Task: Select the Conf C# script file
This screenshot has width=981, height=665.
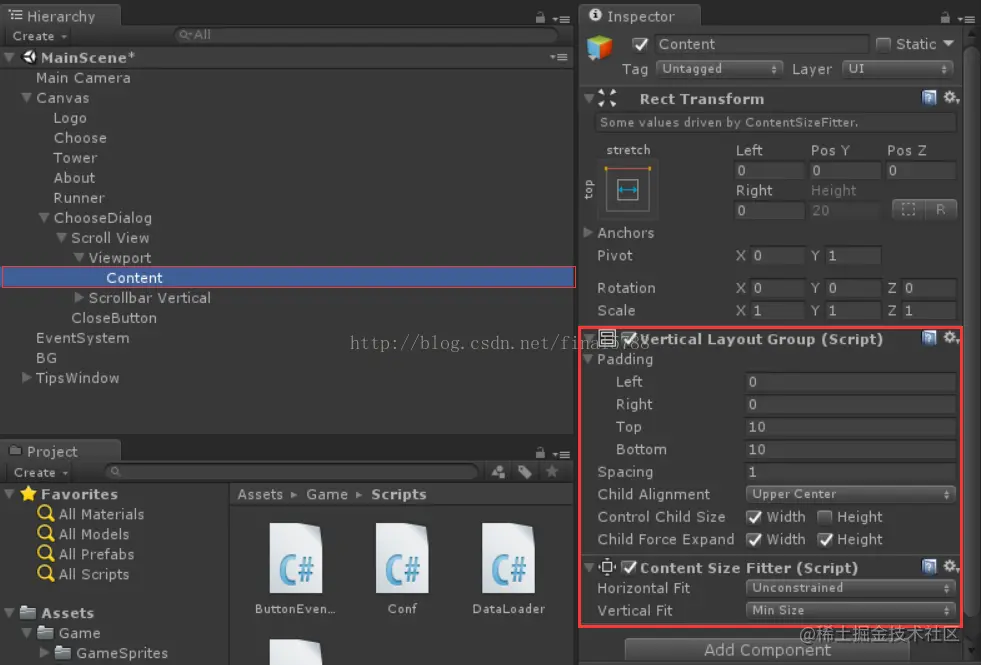Action: 402,569
